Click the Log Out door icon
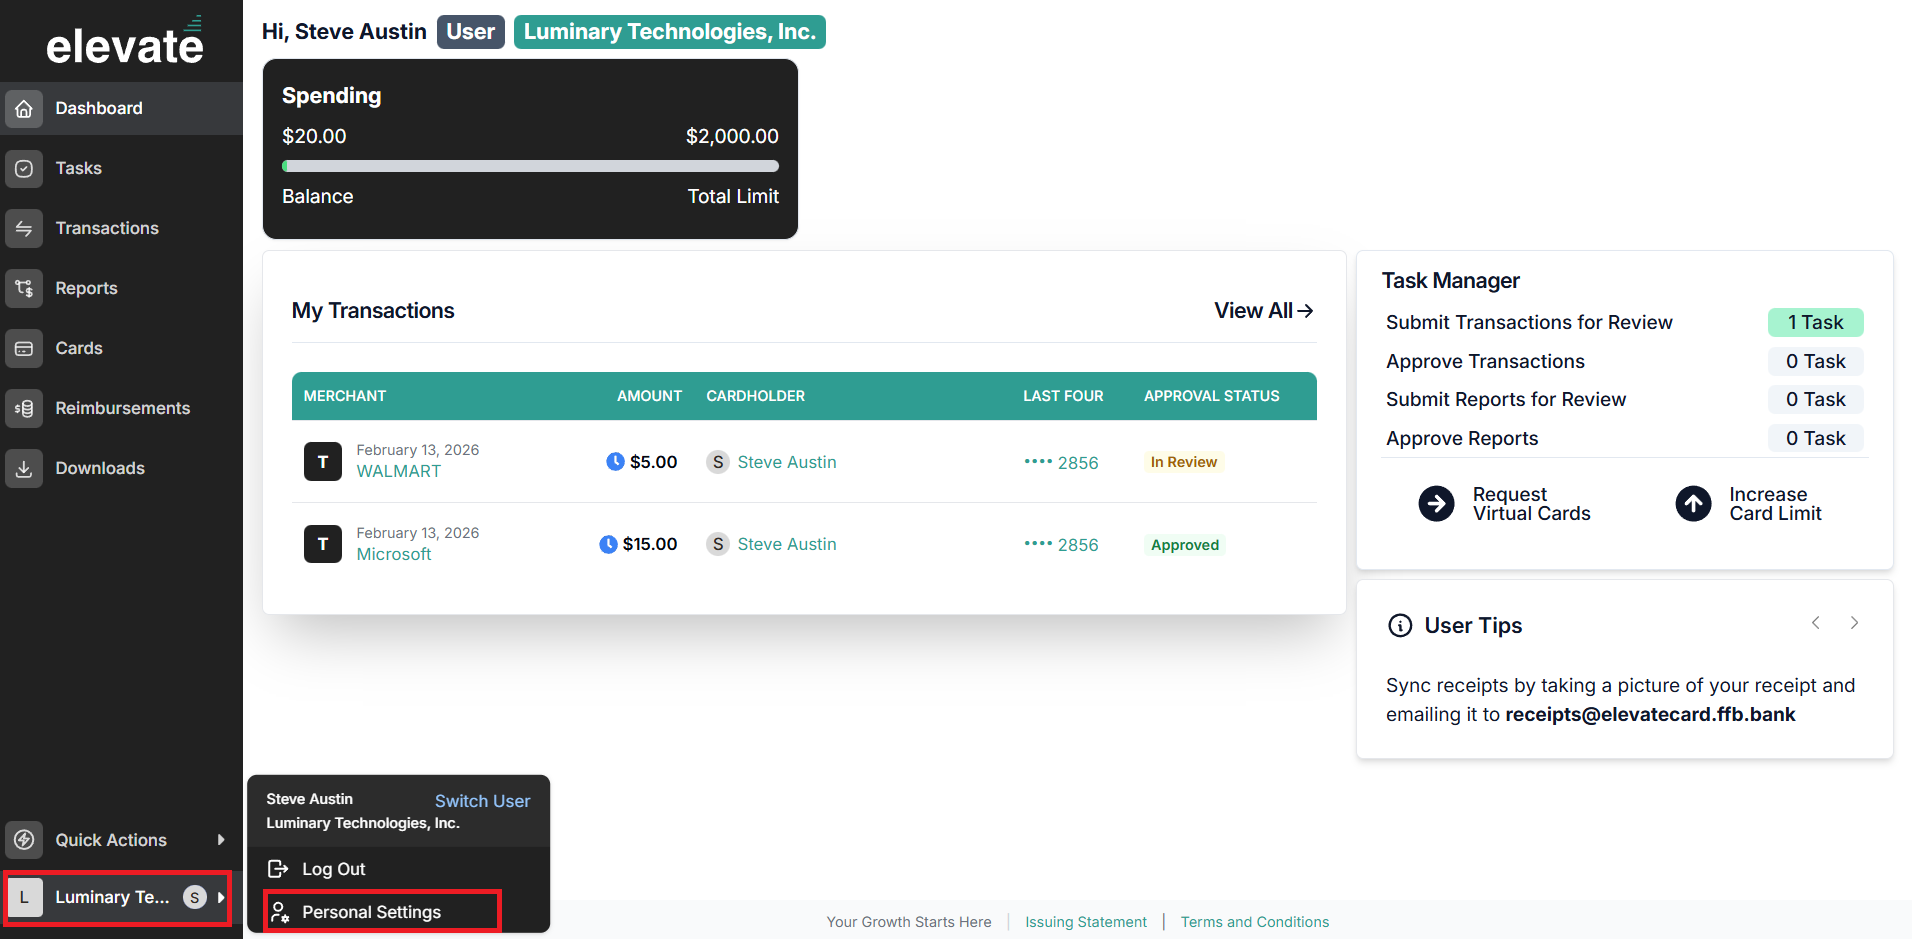 [278, 869]
